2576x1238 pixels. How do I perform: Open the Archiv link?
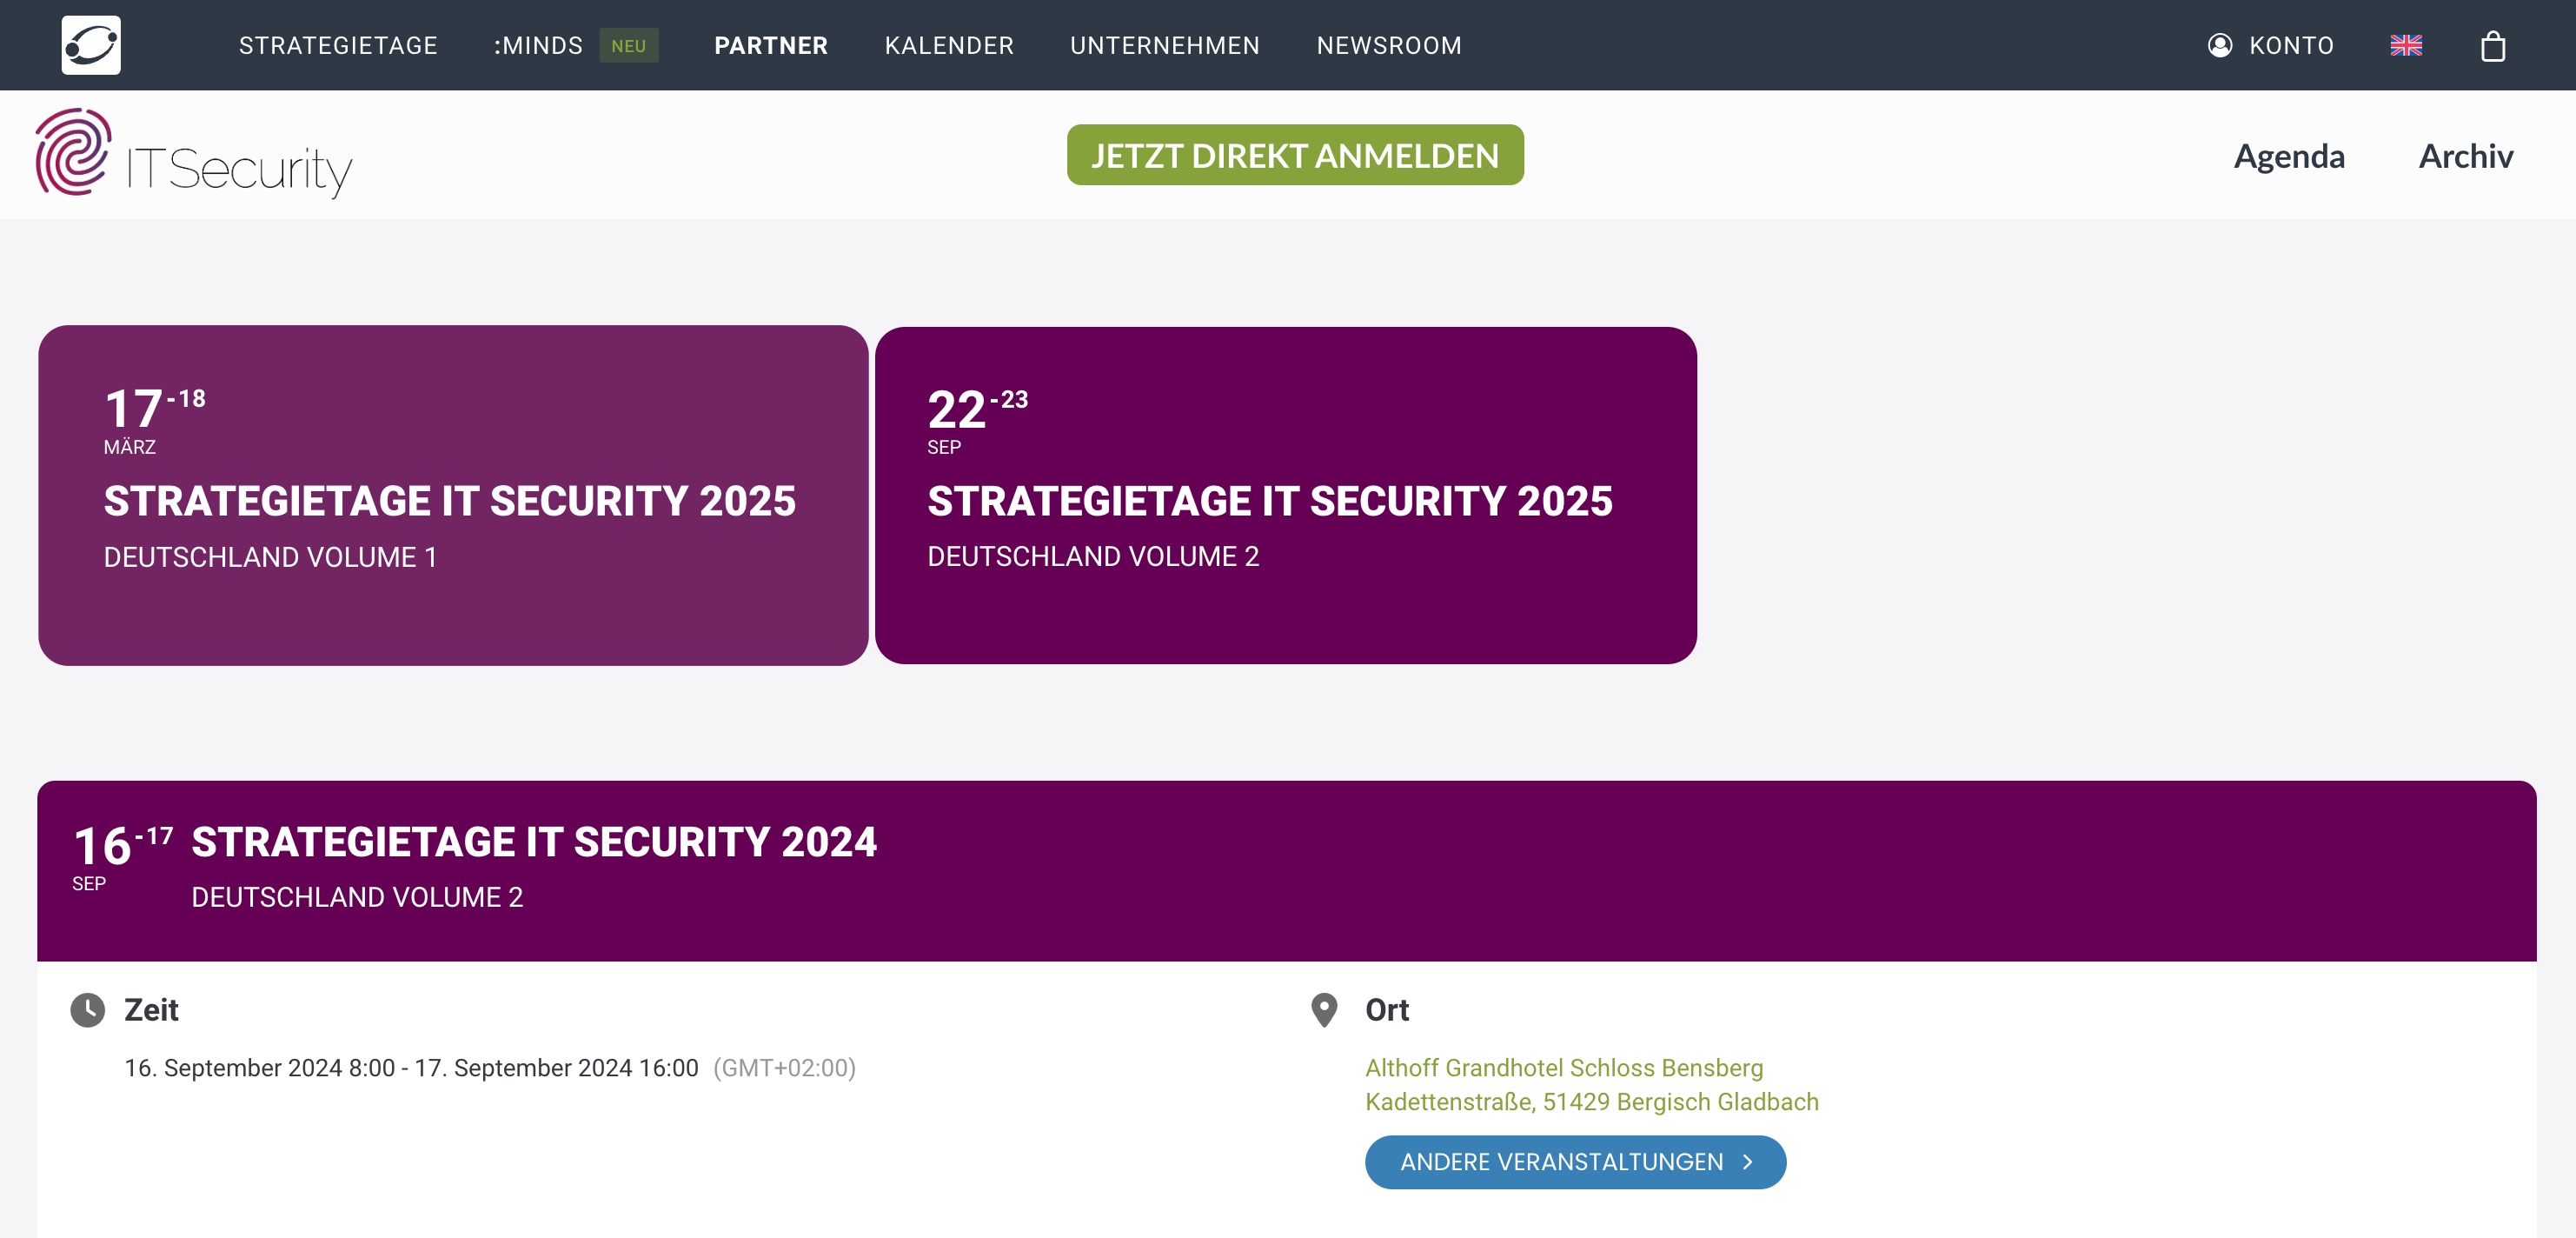pos(2465,156)
